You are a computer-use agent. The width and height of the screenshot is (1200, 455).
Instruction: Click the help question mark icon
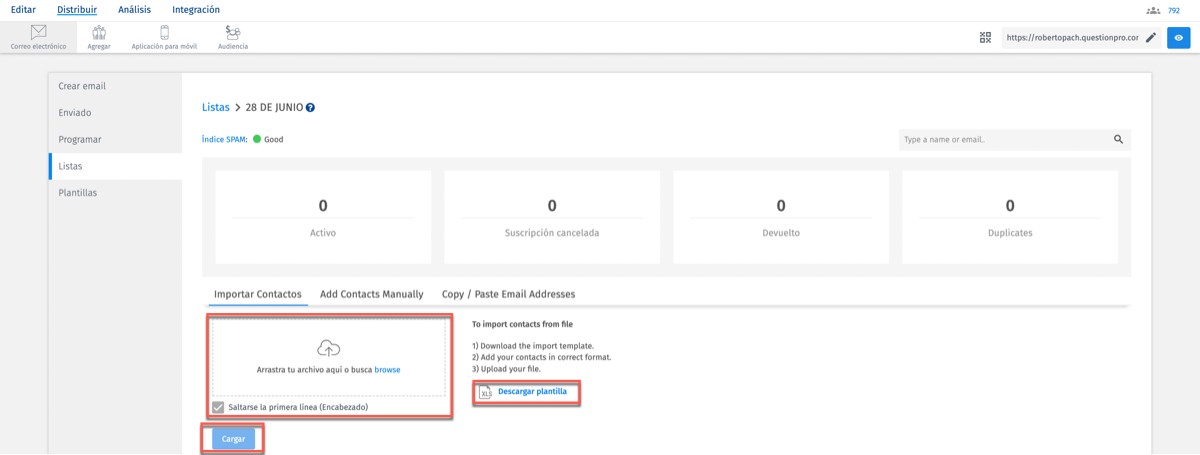click(x=310, y=108)
